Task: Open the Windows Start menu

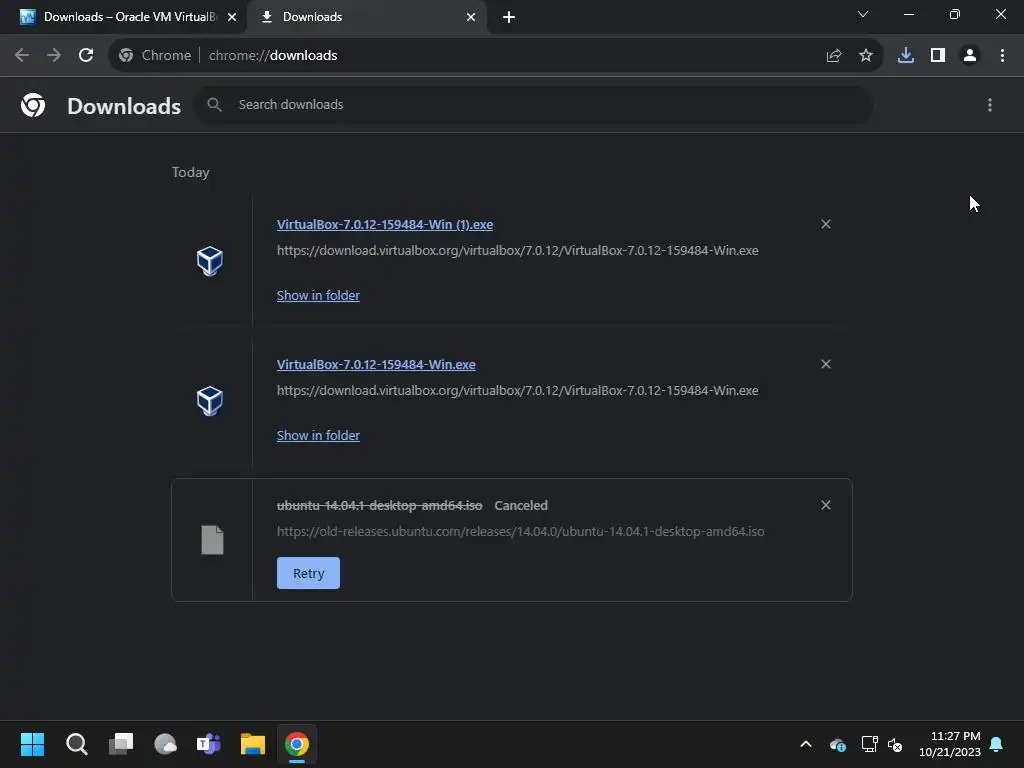Action: tap(32, 744)
